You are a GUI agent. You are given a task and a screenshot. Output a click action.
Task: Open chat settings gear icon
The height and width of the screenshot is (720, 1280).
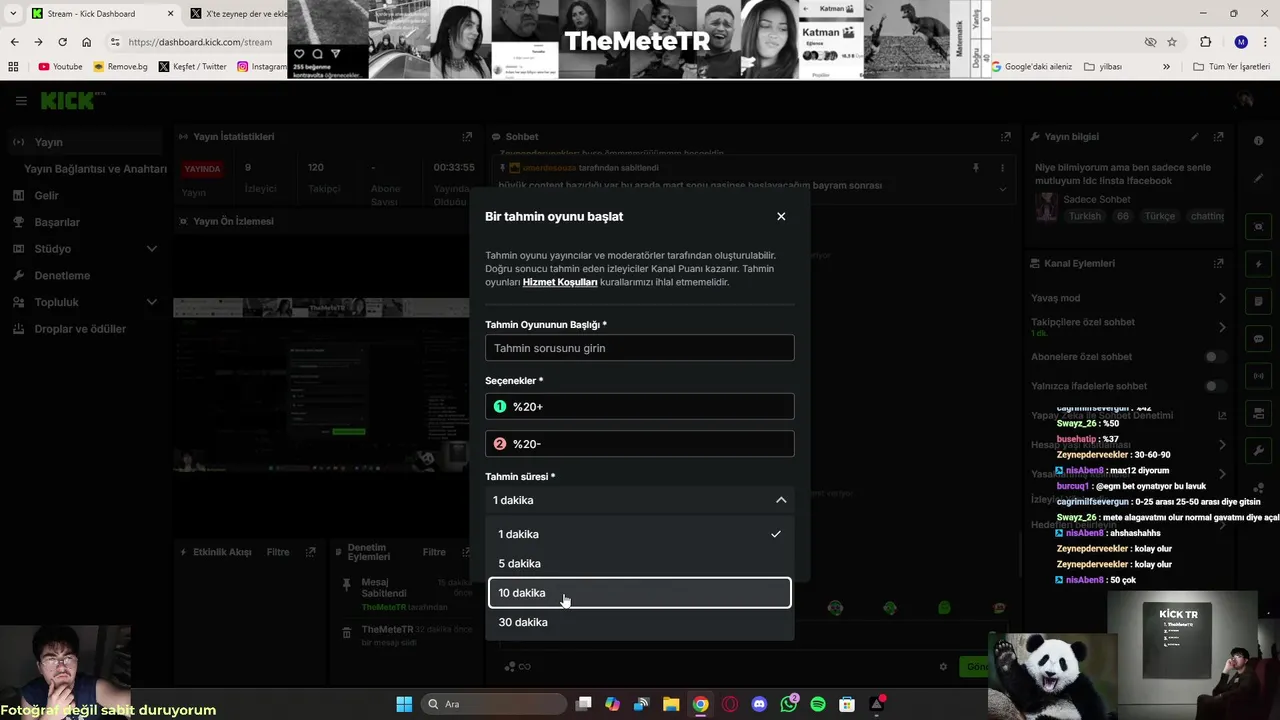[x=943, y=667]
